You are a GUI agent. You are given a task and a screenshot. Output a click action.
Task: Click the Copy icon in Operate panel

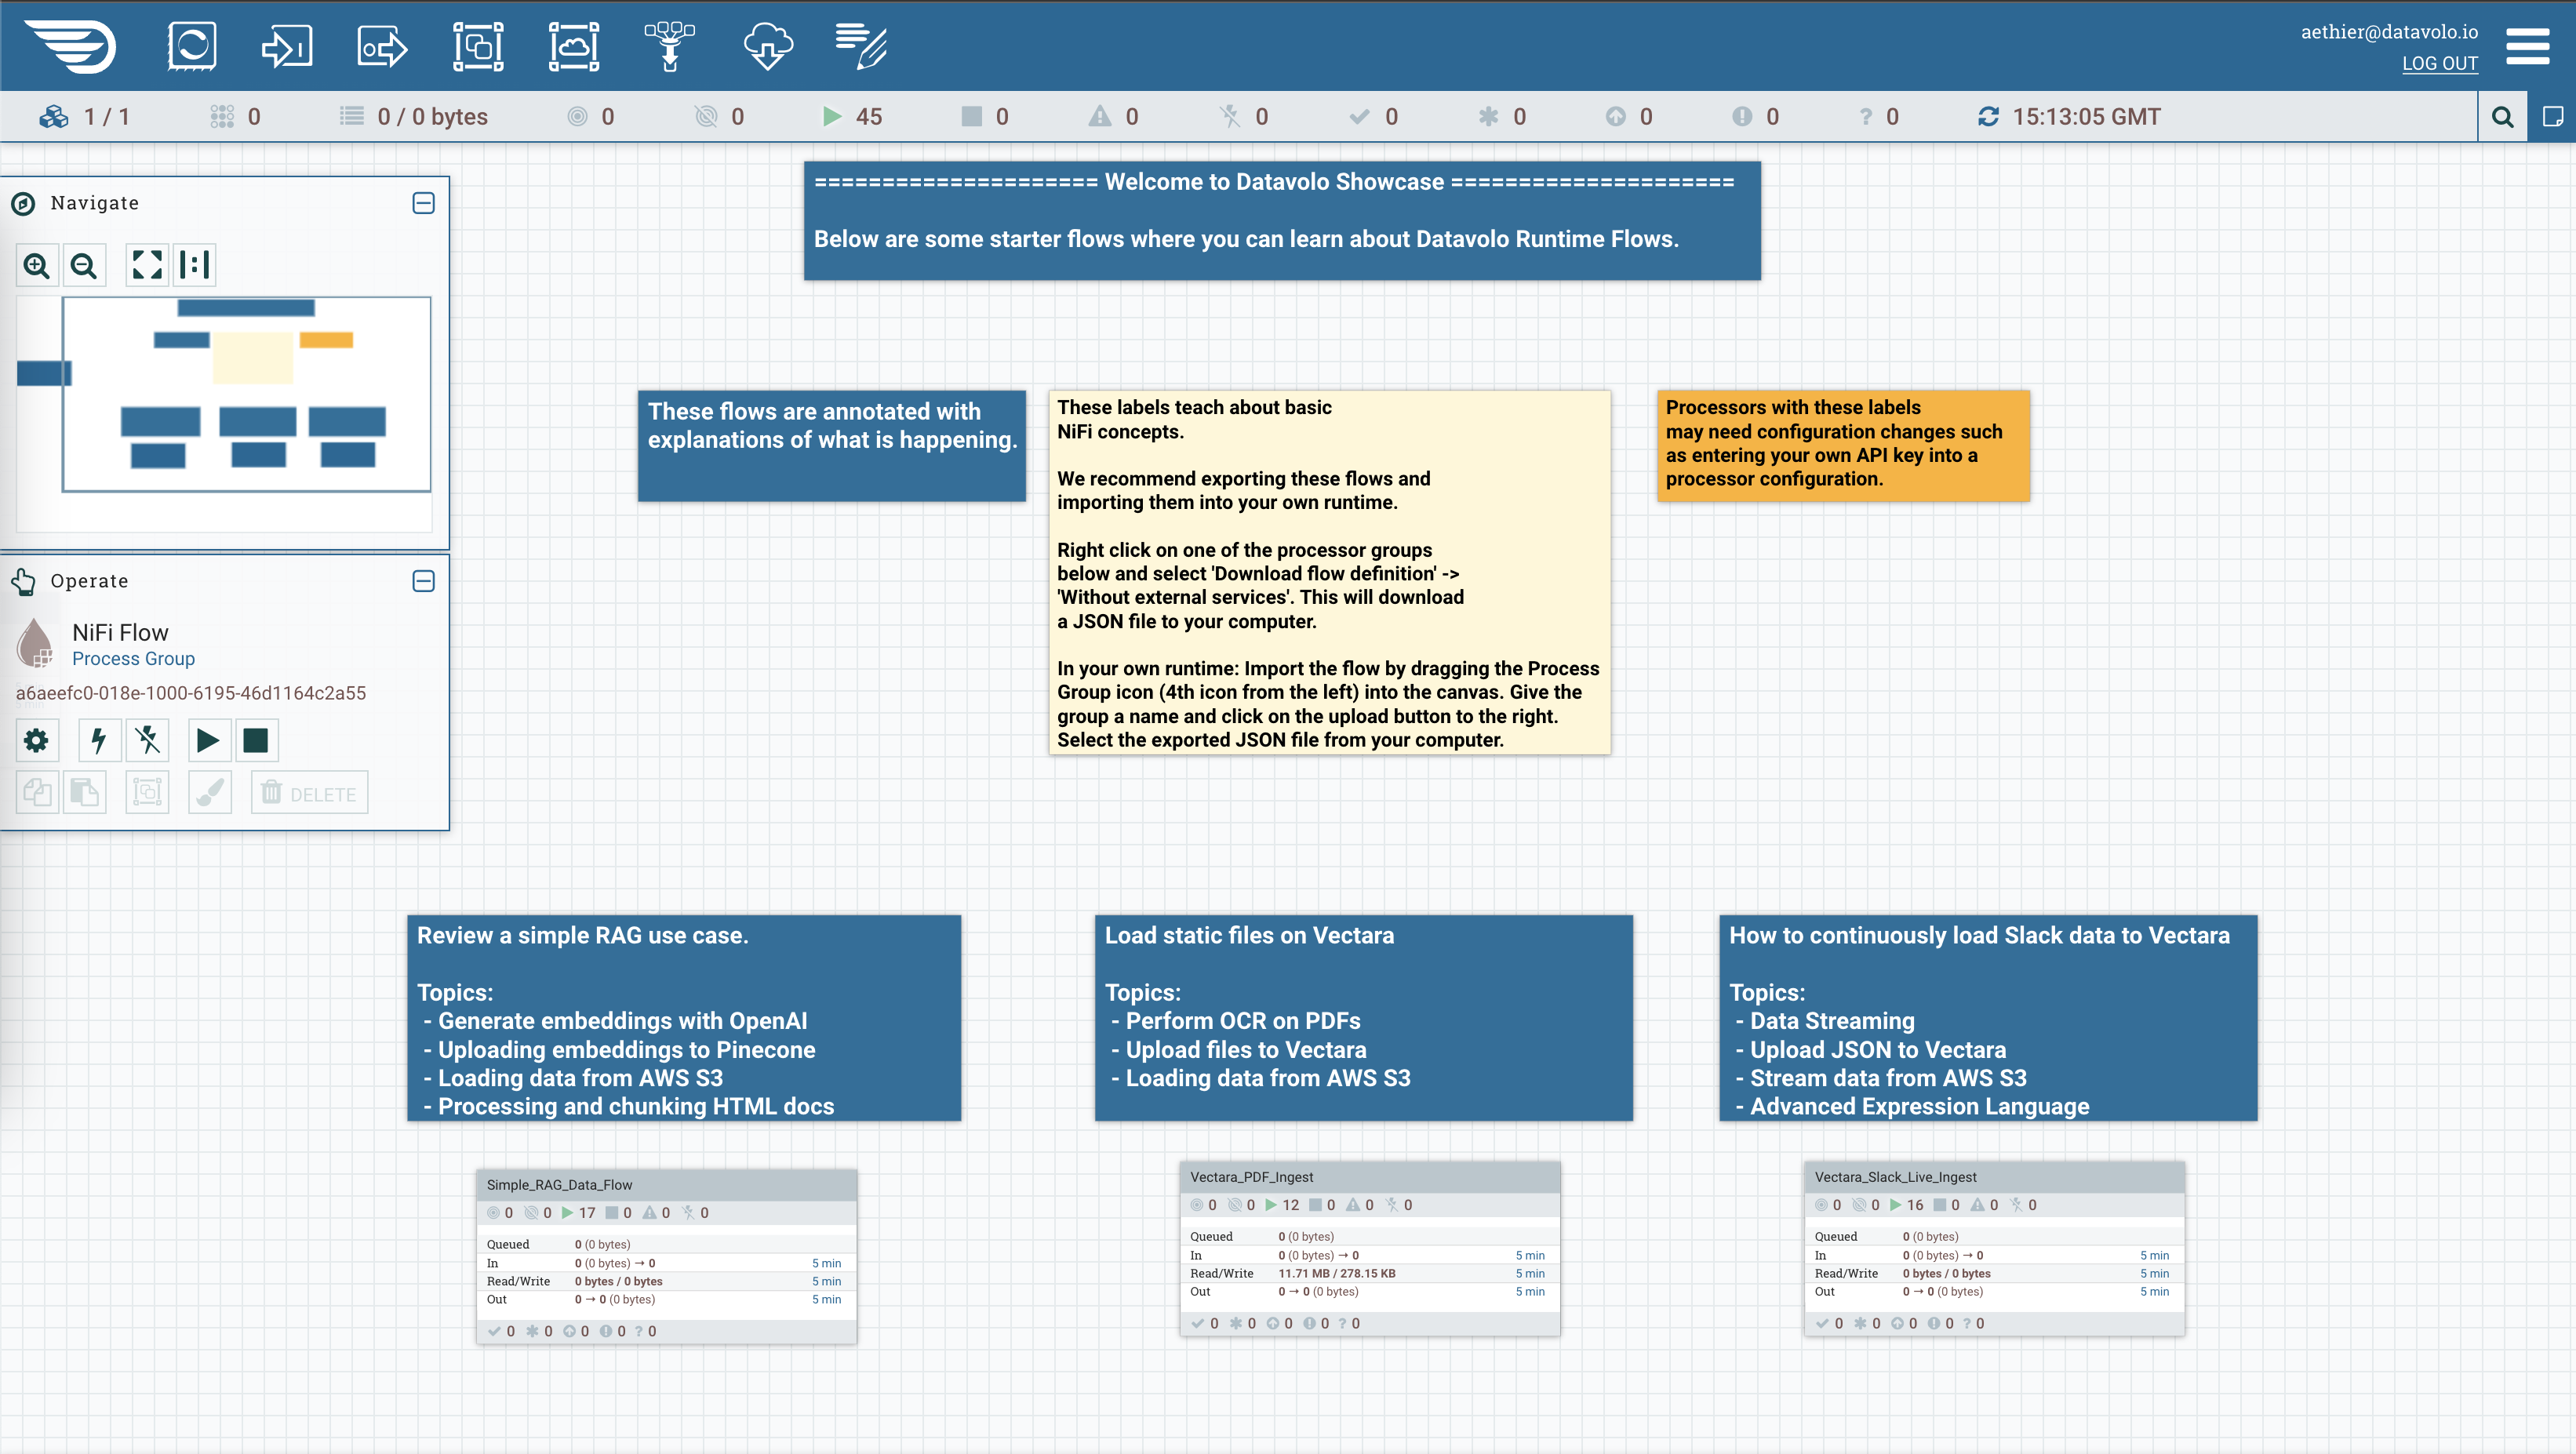37,792
